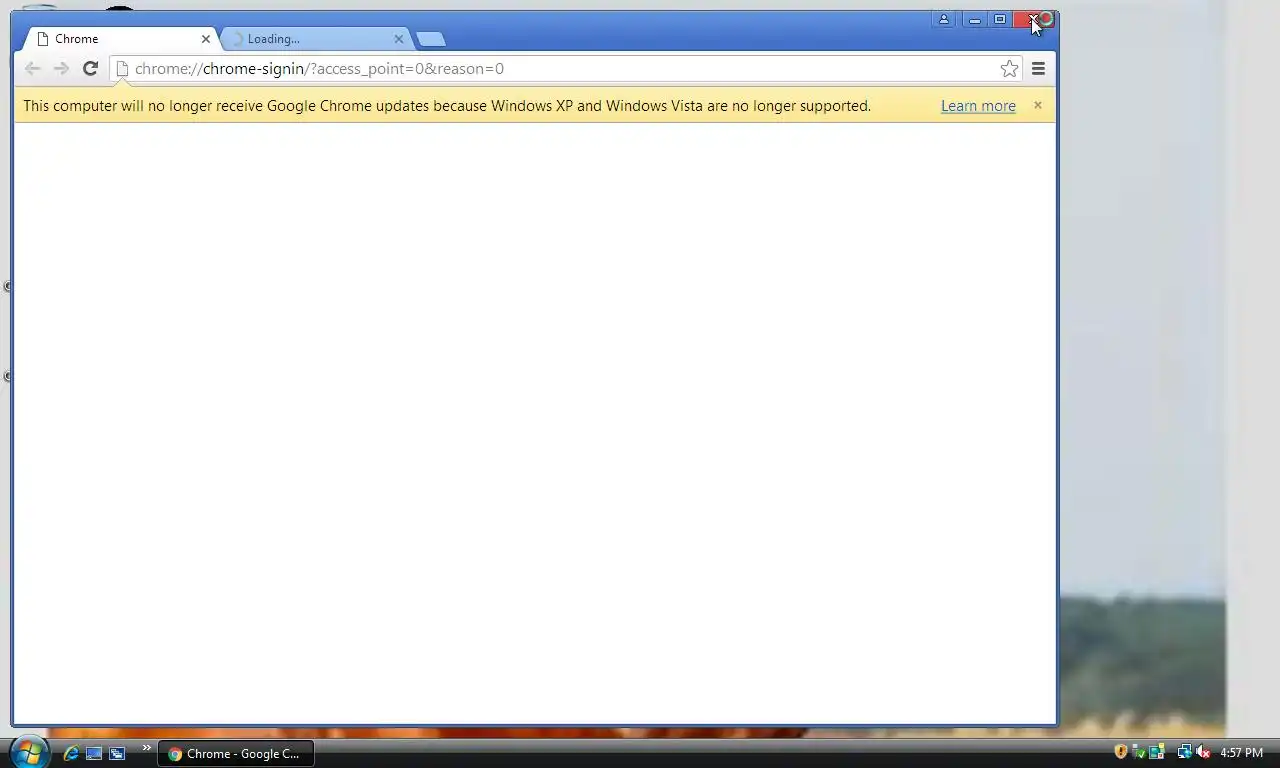Image resolution: width=1280 pixels, height=768 pixels.
Task: Open the Chrome profile user button
Action: 943,19
